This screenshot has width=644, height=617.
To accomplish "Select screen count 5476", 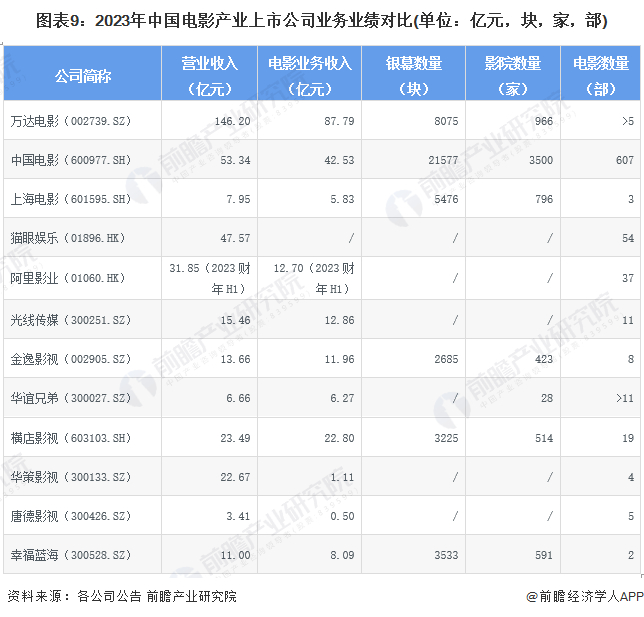I will 446,199.
